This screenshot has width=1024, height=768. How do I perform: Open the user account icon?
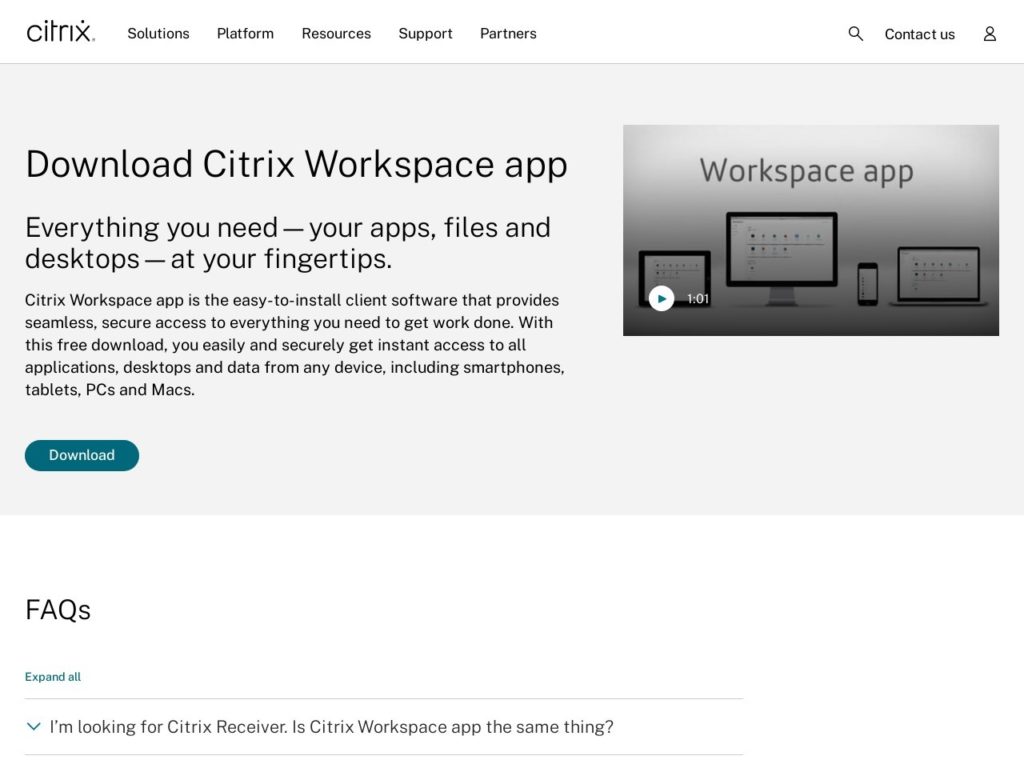pos(989,33)
